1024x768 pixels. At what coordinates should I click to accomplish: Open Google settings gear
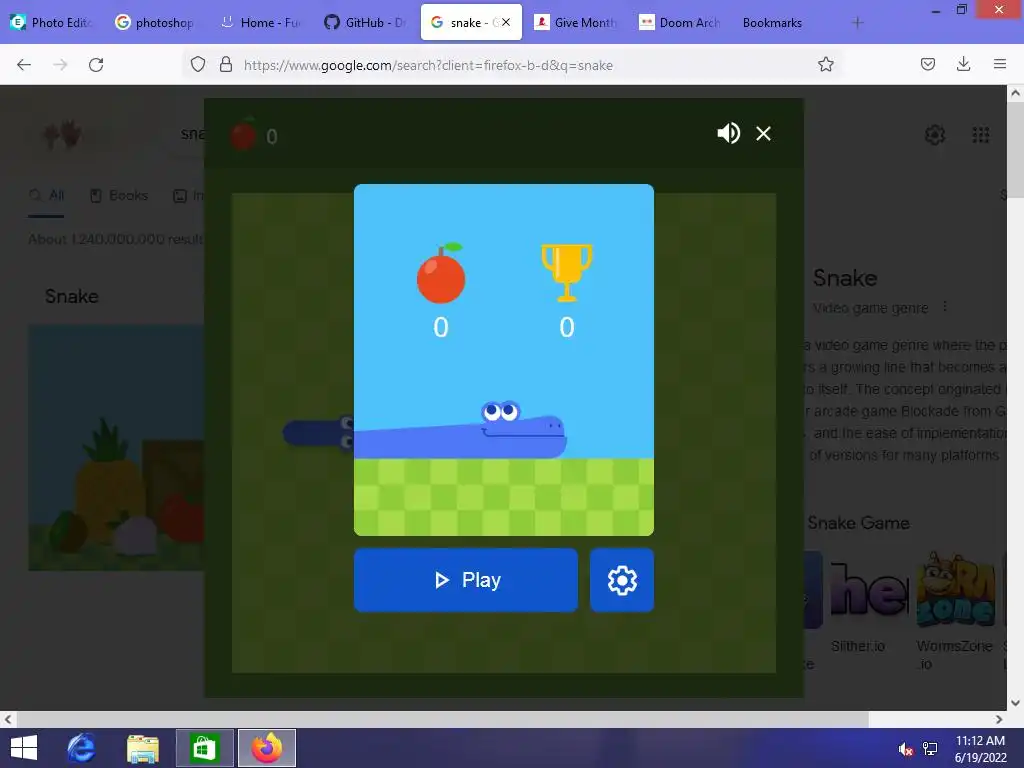click(x=935, y=135)
